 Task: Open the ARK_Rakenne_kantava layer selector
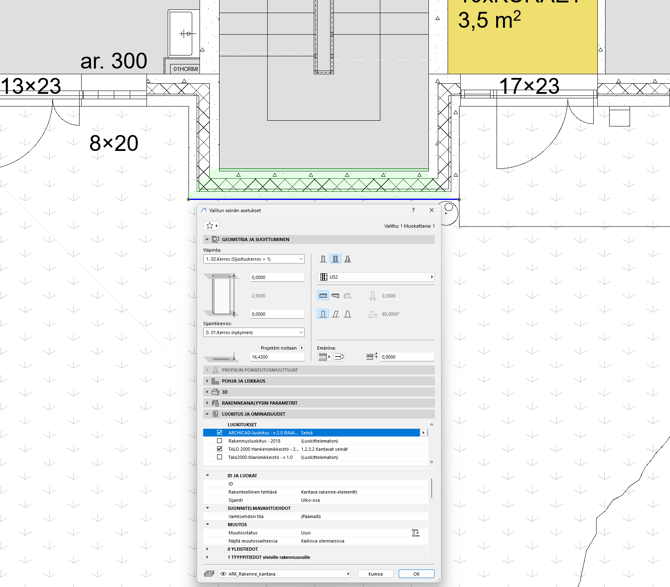click(x=285, y=574)
